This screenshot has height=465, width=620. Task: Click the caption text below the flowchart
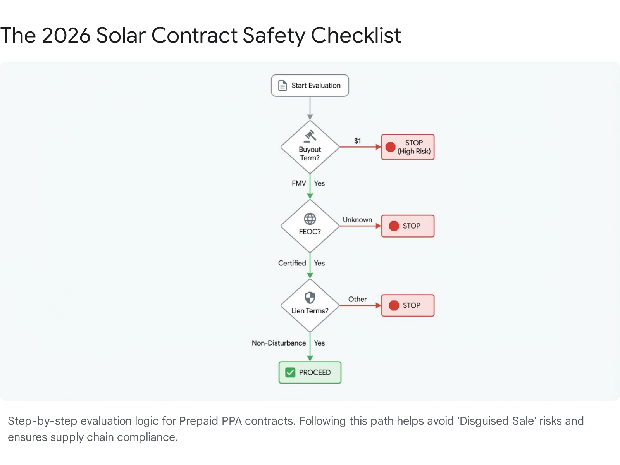(295, 429)
